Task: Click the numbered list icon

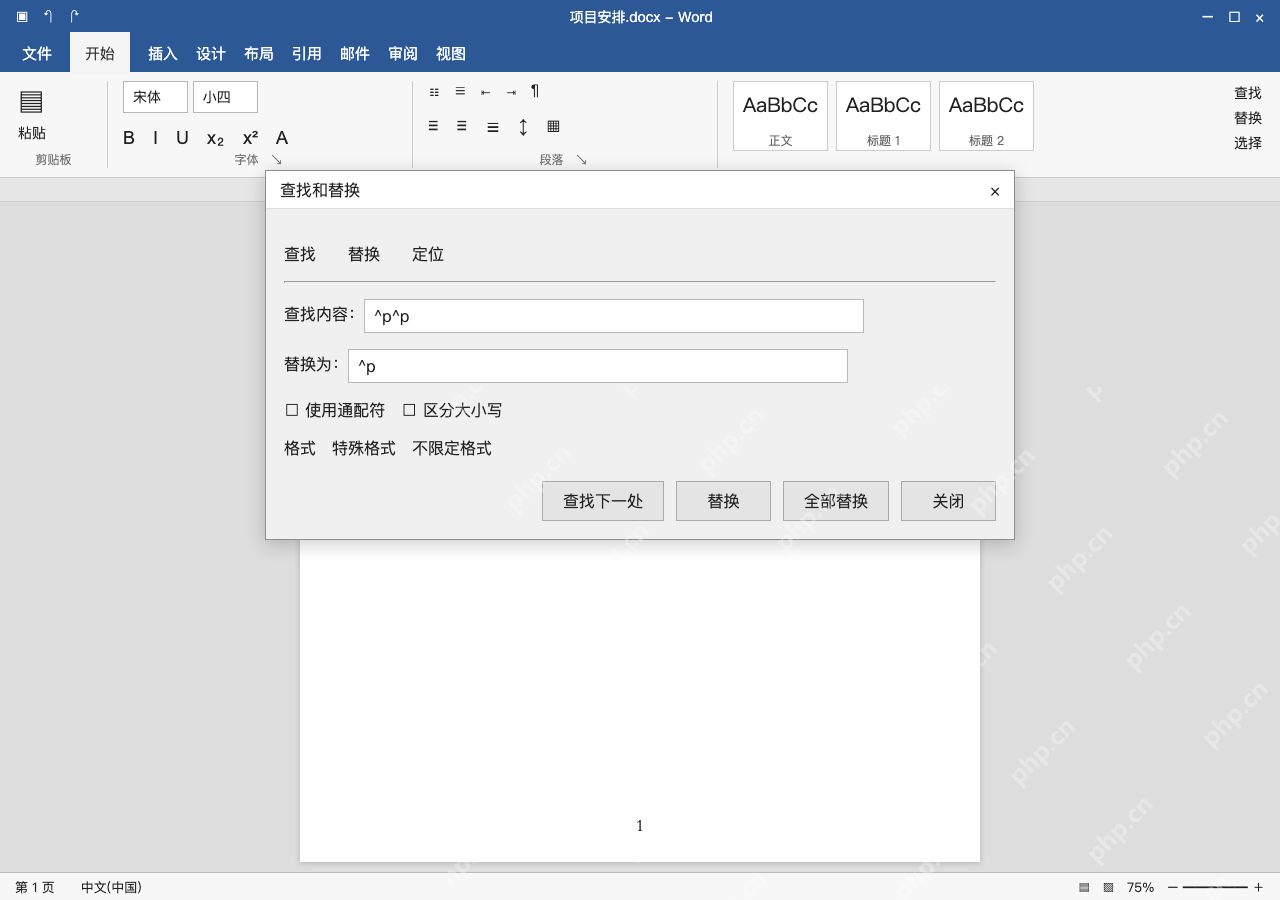Action: (460, 91)
